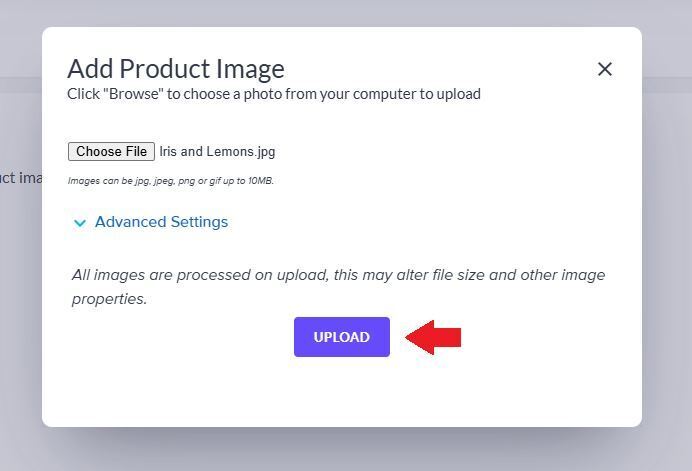Click the word UPLOAD on the button
The height and width of the screenshot is (471, 692).
click(342, 337)
